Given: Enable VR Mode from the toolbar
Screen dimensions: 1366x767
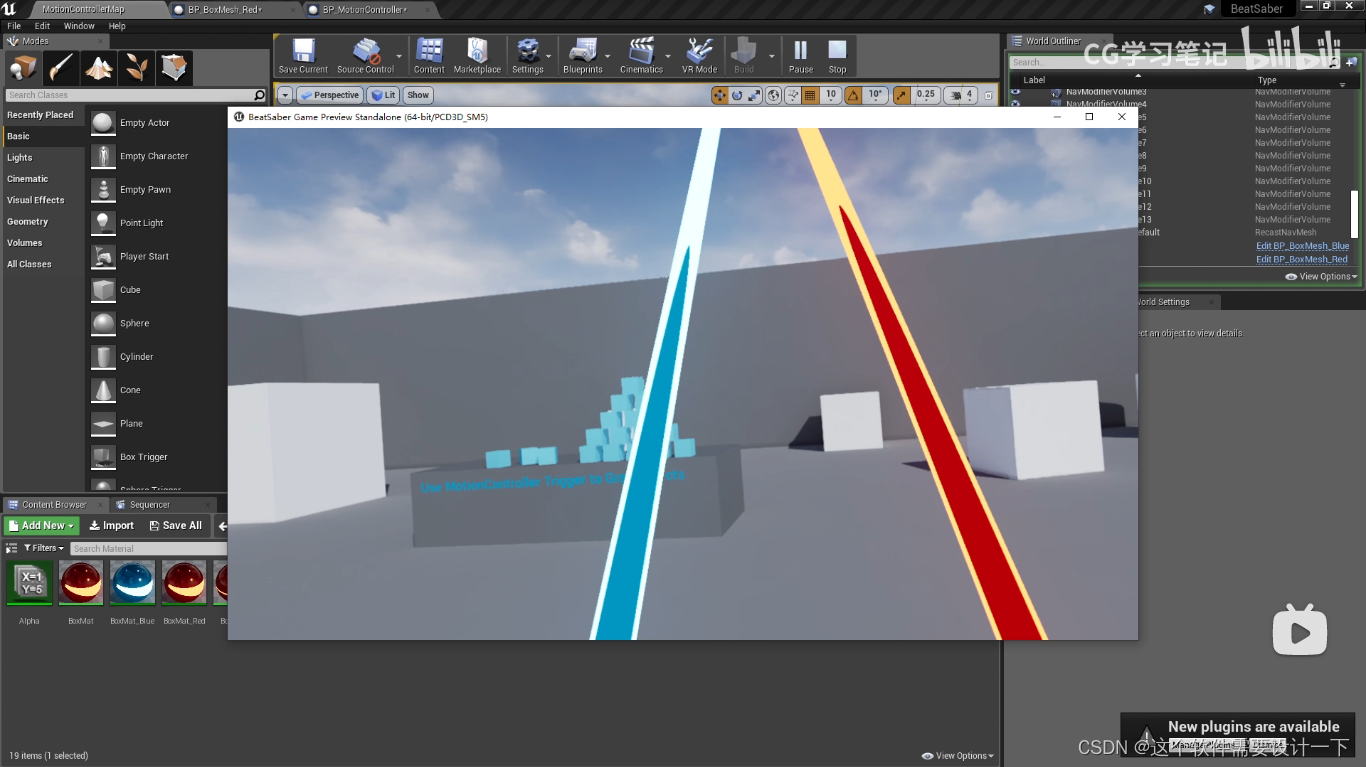Looking at the screenshot, I should (699, 56).
